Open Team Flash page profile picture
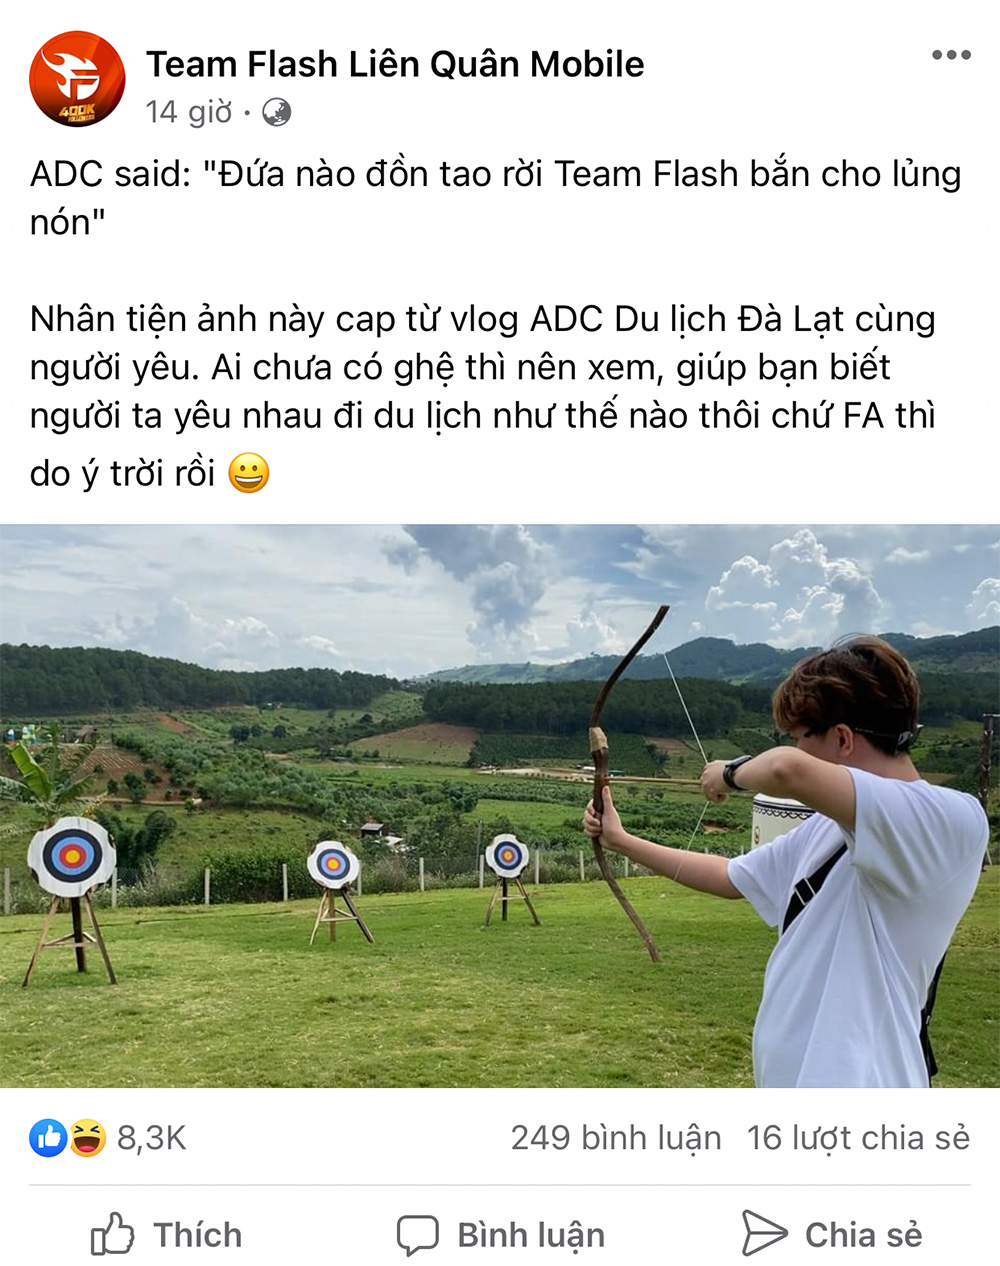 coord(77,80)
